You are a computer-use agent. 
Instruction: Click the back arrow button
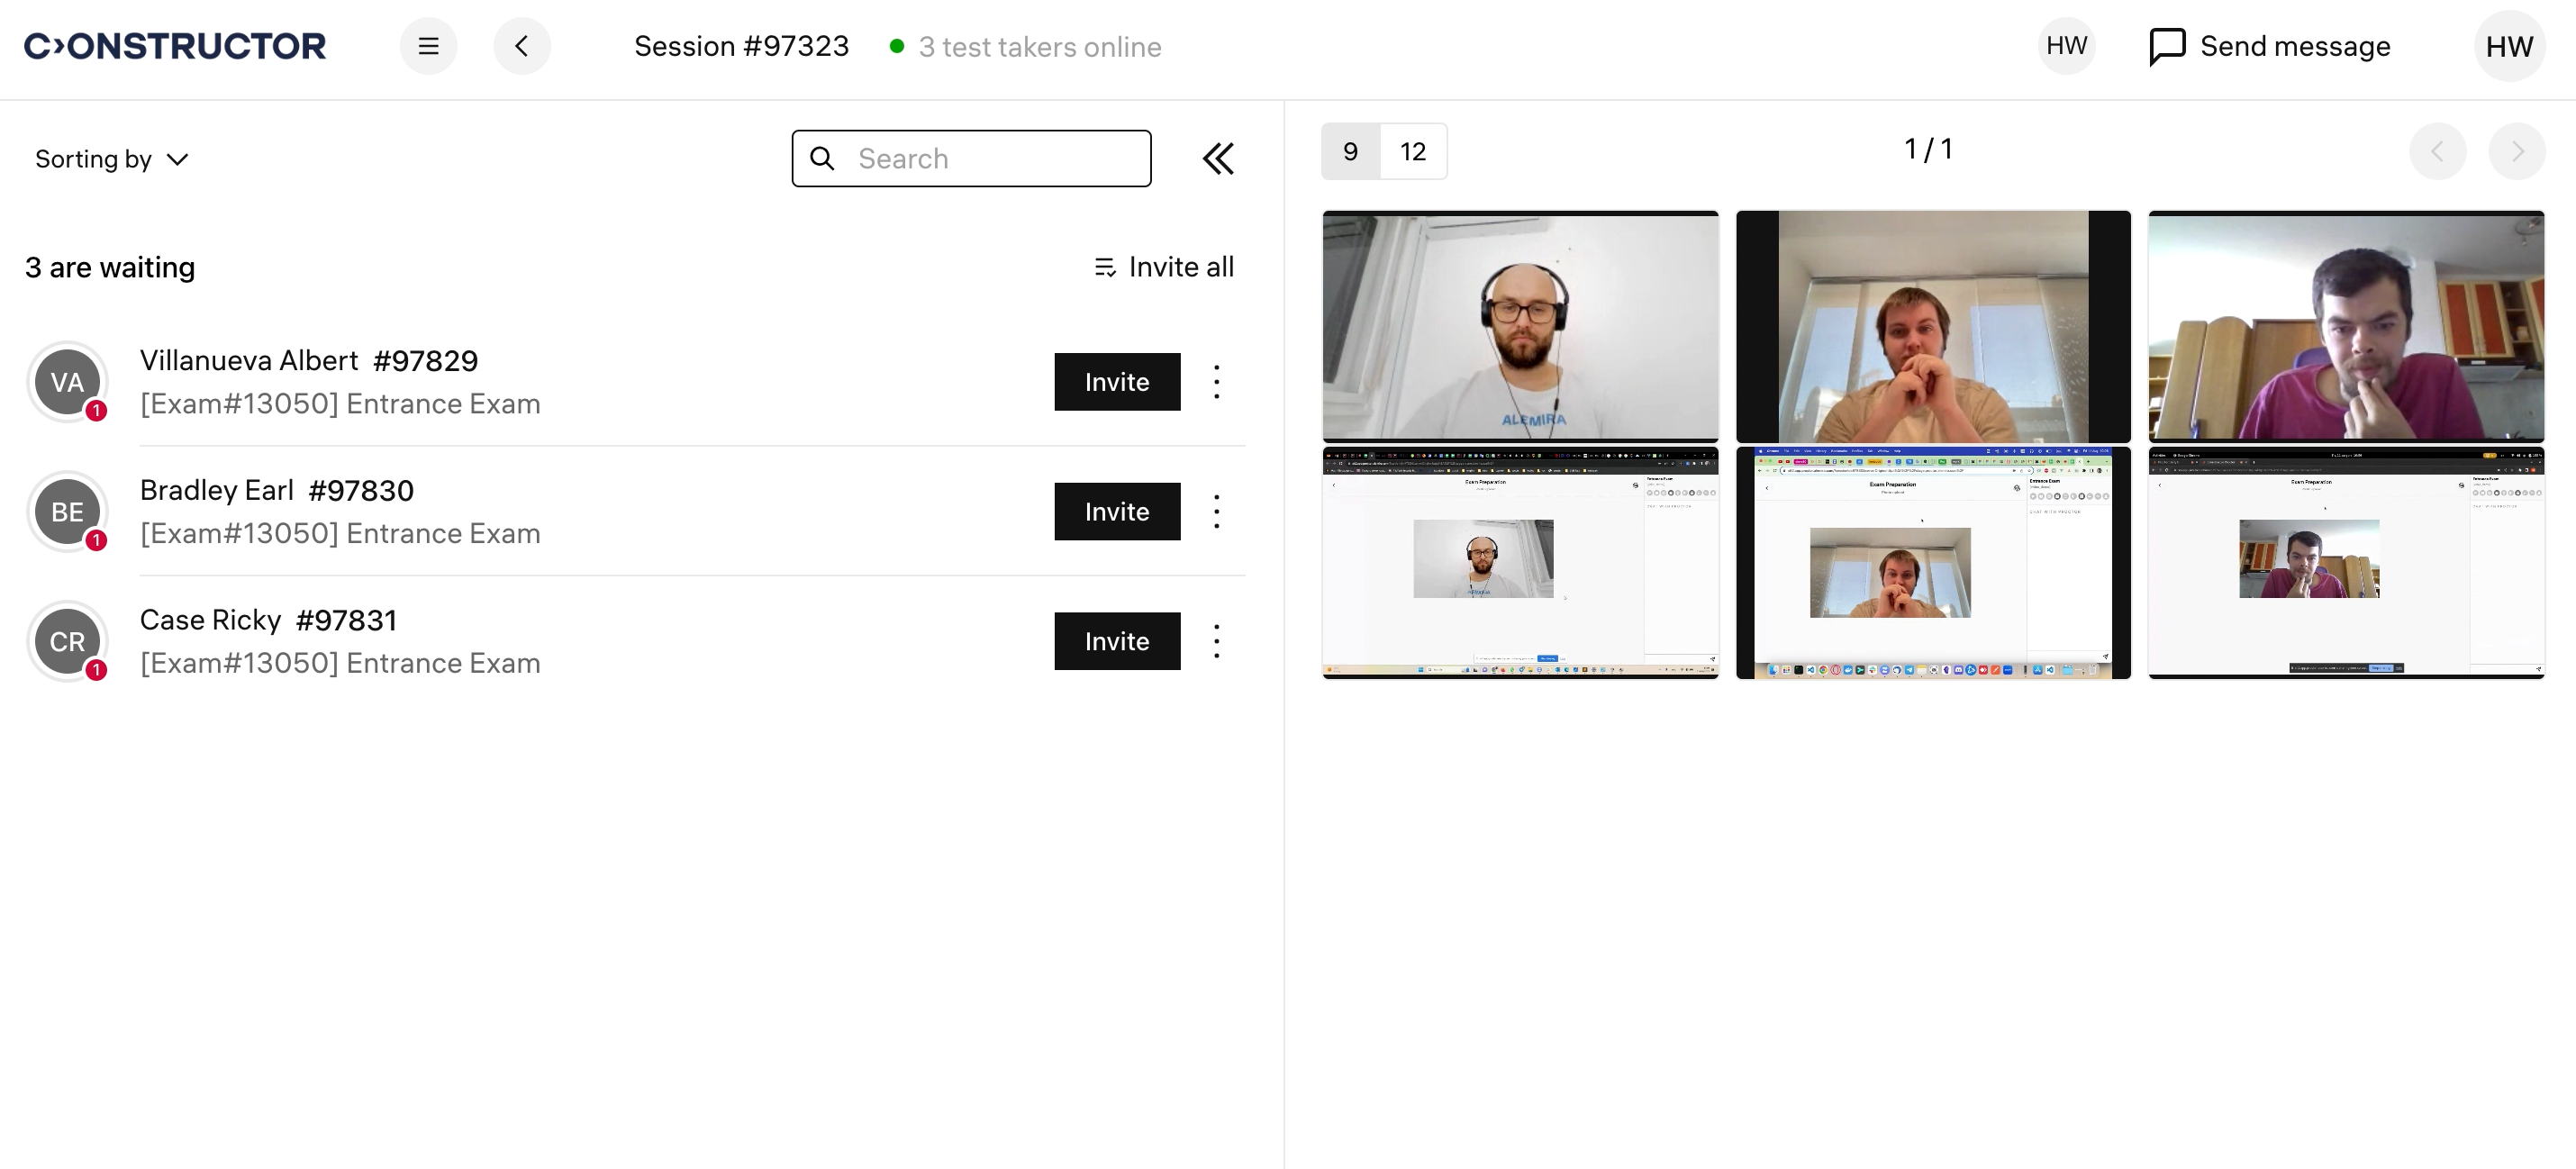tap(521, 46)
